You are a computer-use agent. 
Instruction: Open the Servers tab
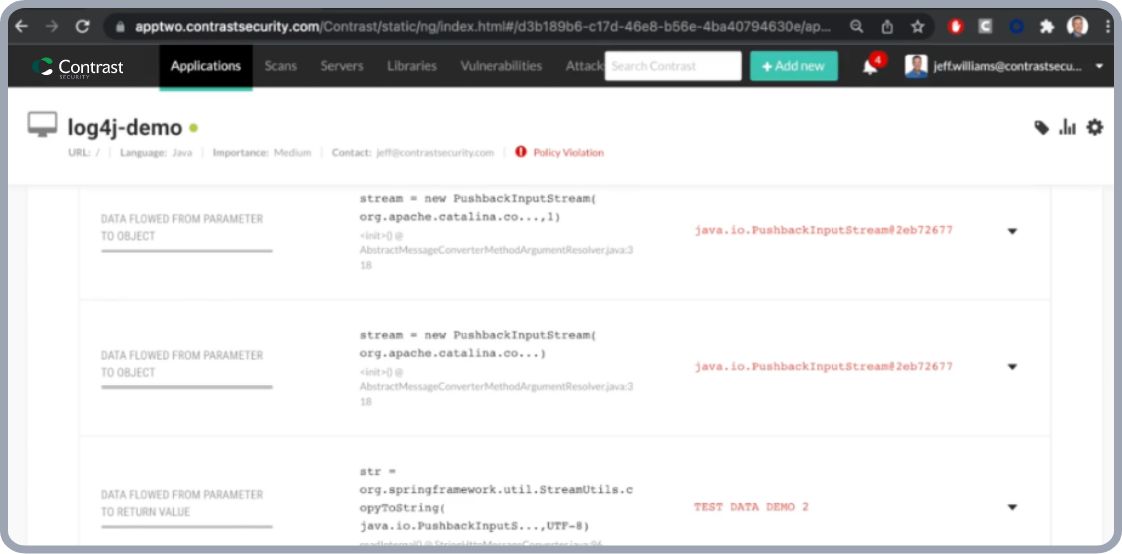click(x=342, y=66)
